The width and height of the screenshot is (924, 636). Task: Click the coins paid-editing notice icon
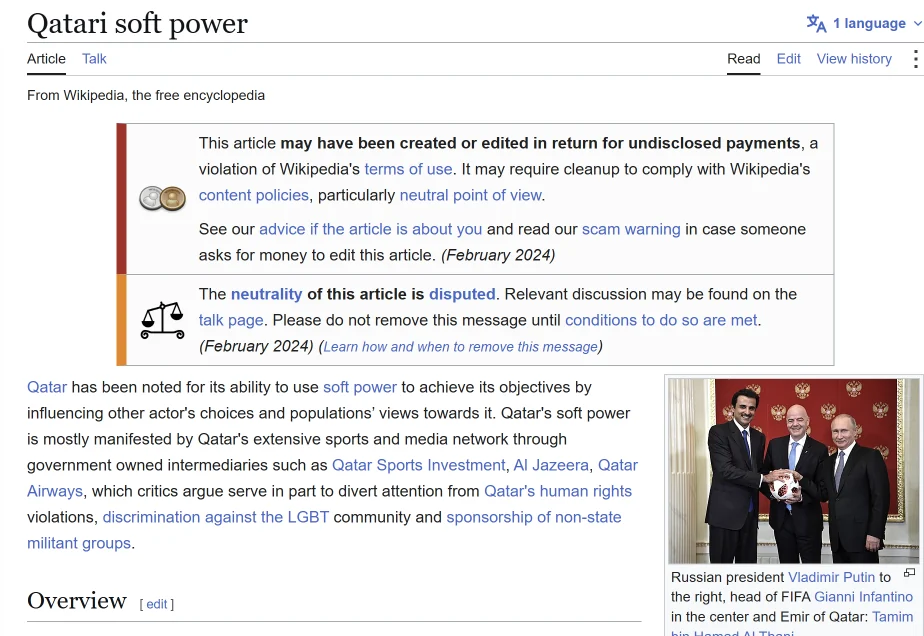[162, 198]
